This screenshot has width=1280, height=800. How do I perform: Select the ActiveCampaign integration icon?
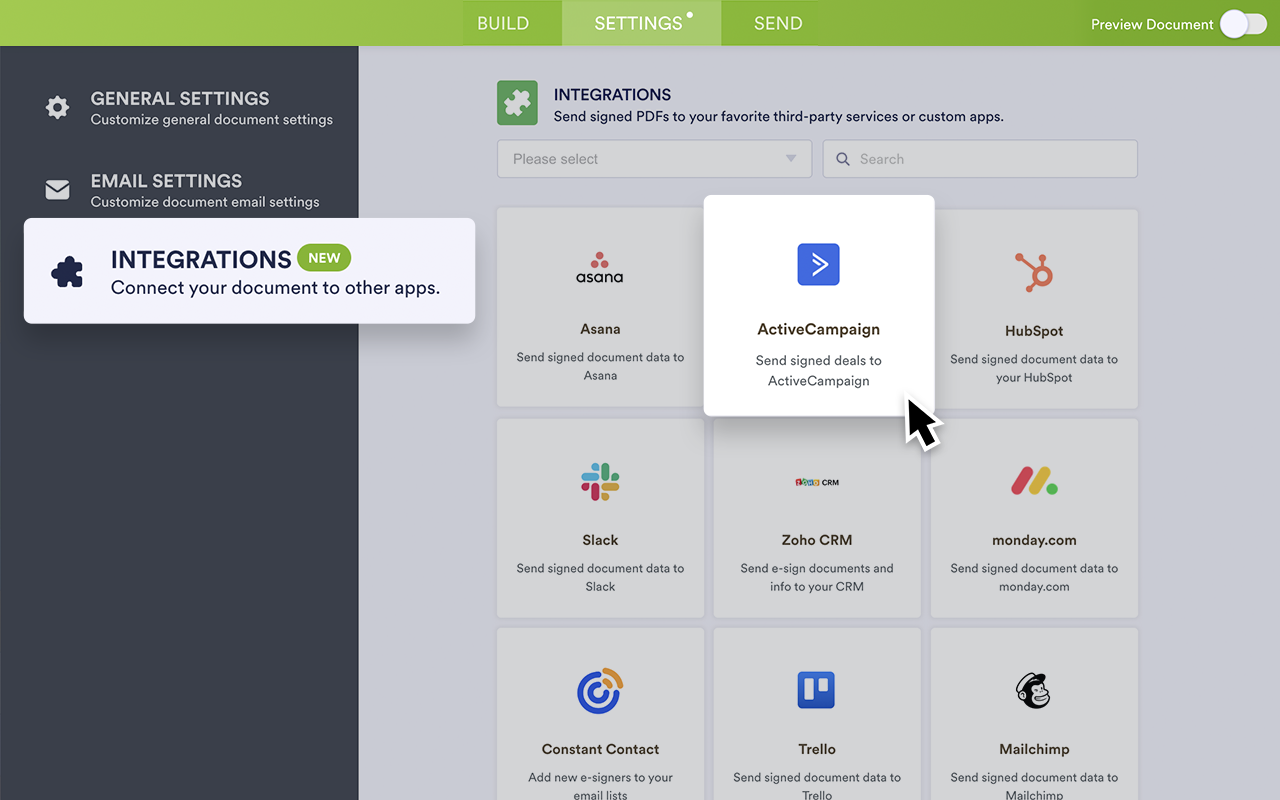[x=818, y=264]
